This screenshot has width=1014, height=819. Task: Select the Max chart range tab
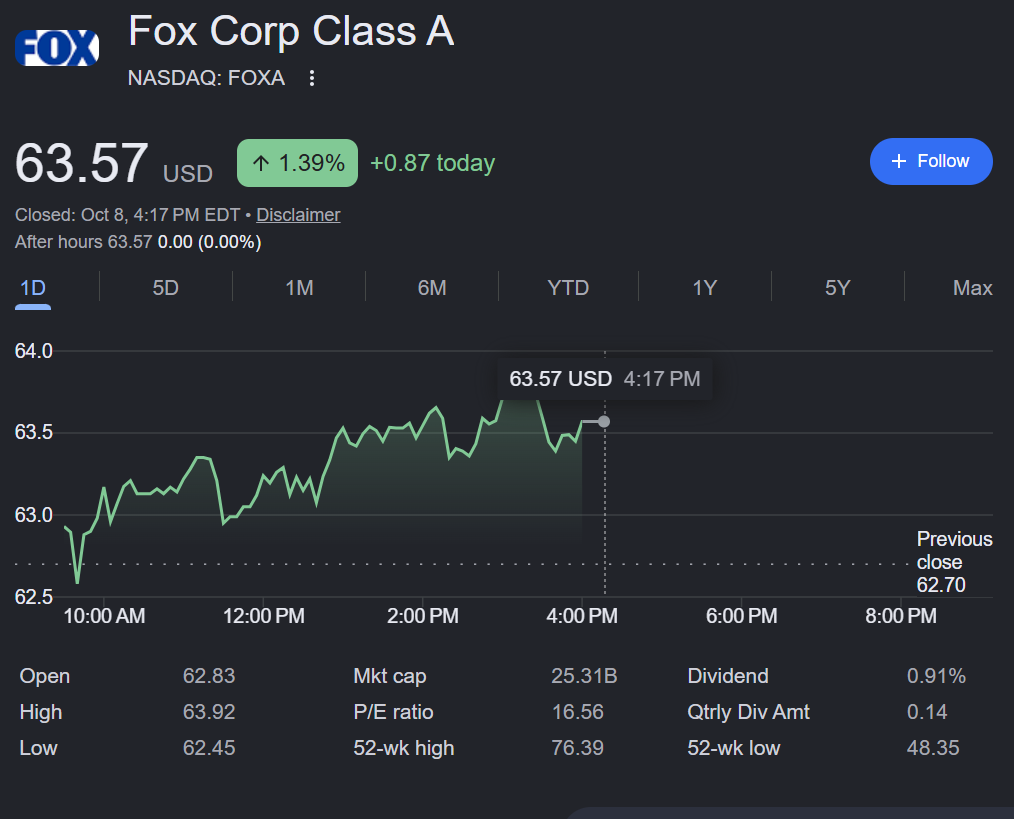click(972, 288)
